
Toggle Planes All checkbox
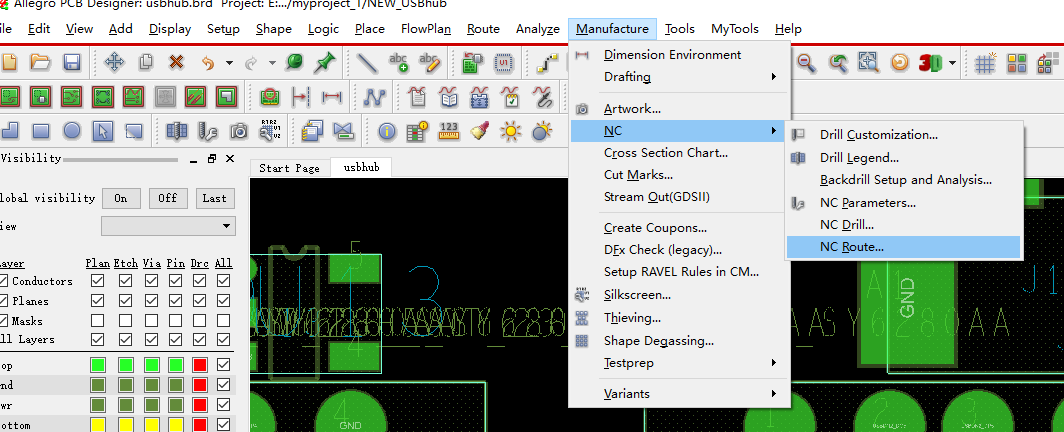coord(223,300)
